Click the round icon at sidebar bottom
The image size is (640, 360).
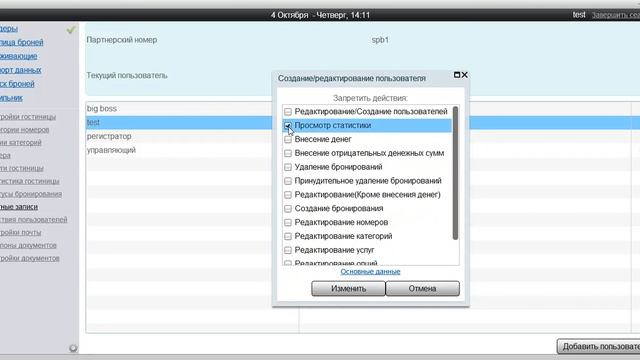point(73,348)
